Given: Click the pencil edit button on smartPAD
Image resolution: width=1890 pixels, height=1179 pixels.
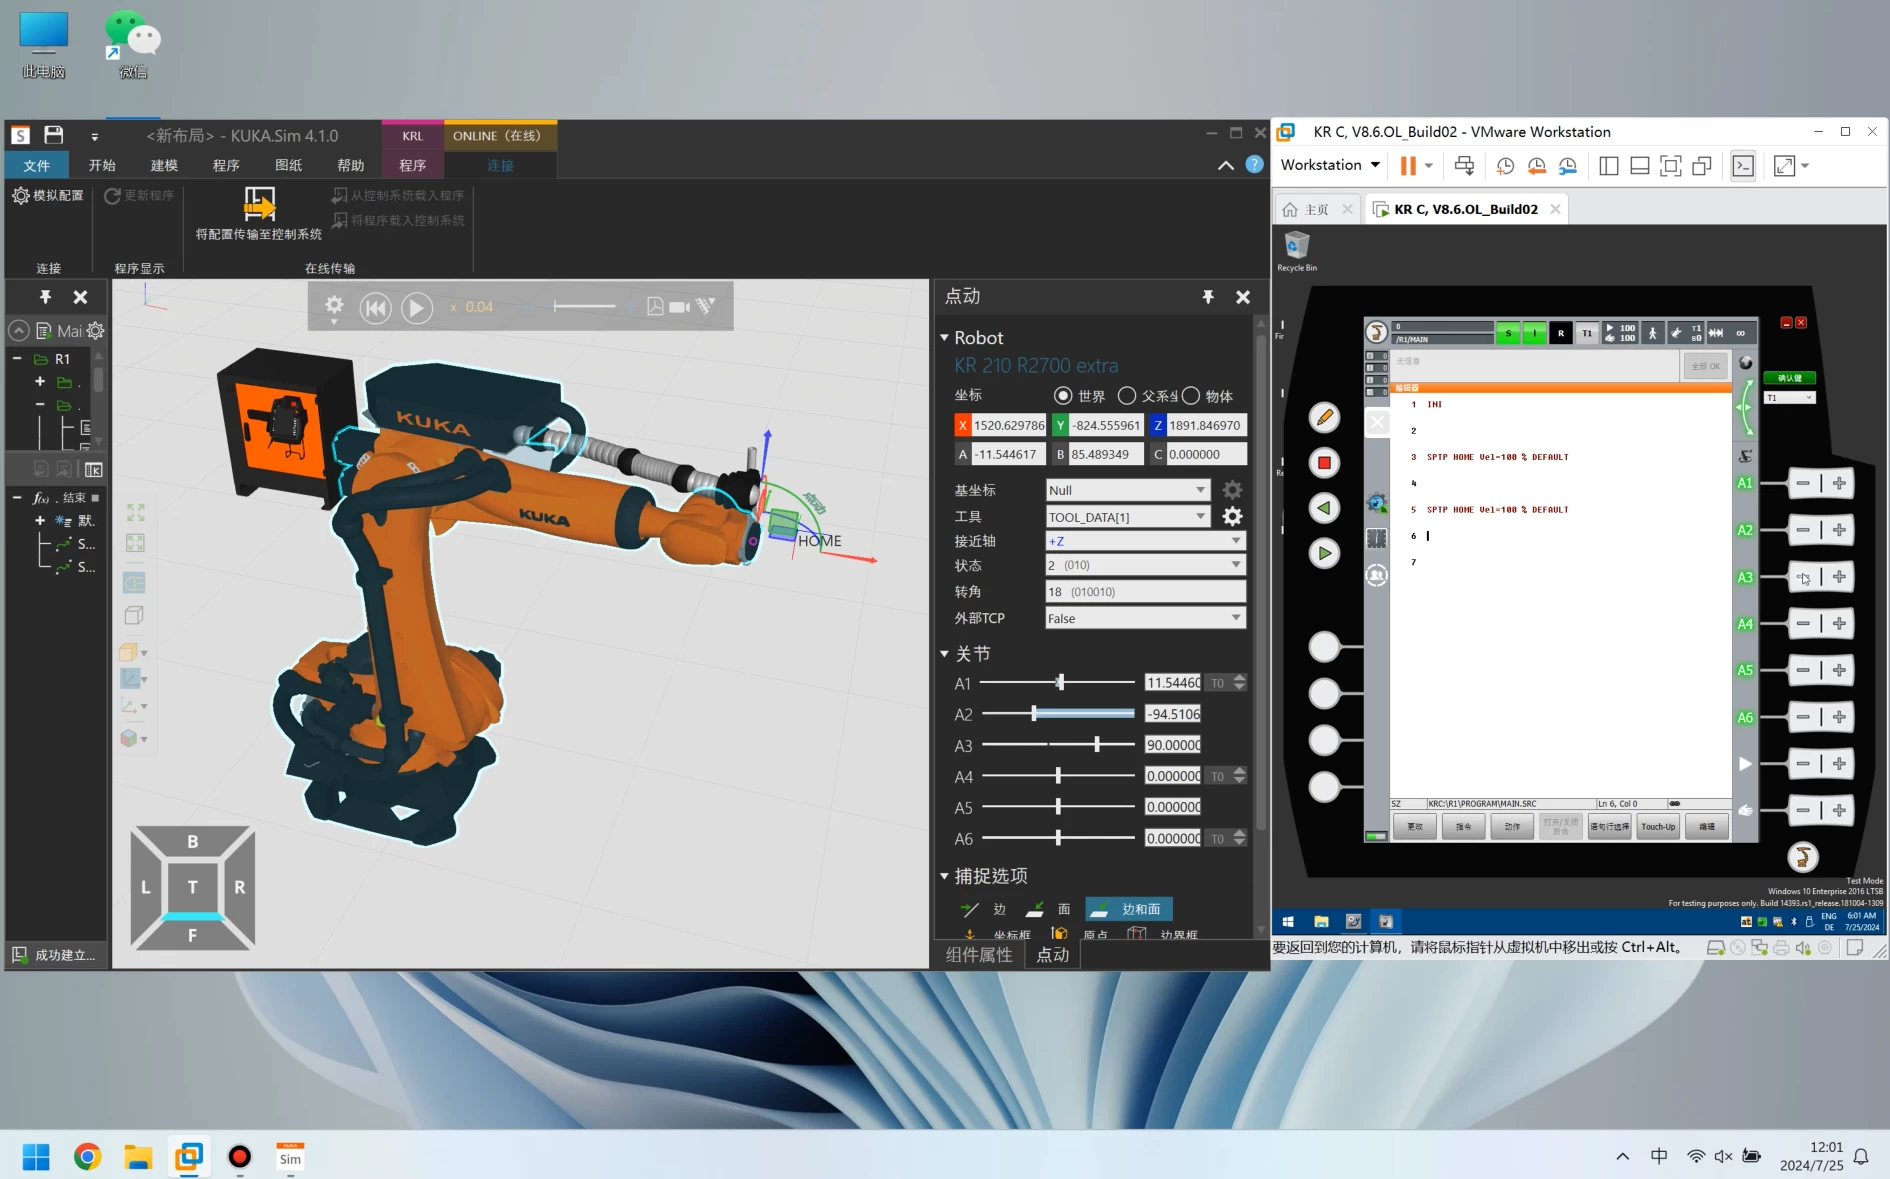Looking at the screenshot, I should click(1324, 417).
